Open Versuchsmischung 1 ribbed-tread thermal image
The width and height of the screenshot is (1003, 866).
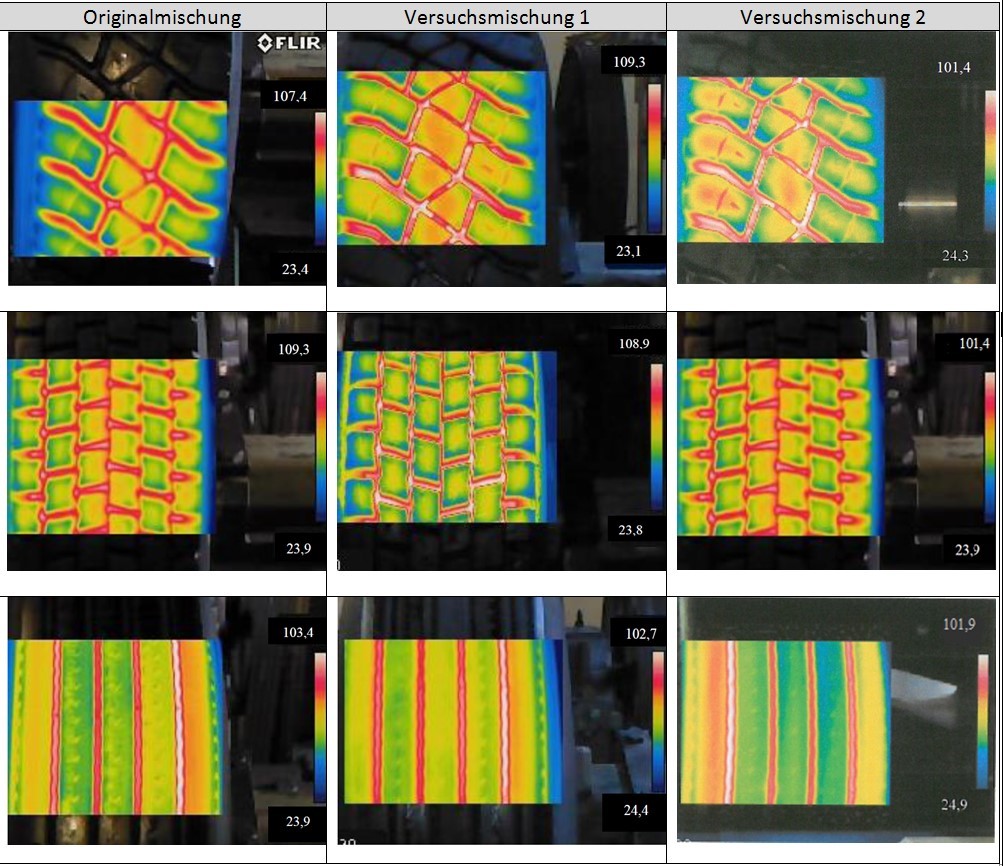tap(502, 721)
